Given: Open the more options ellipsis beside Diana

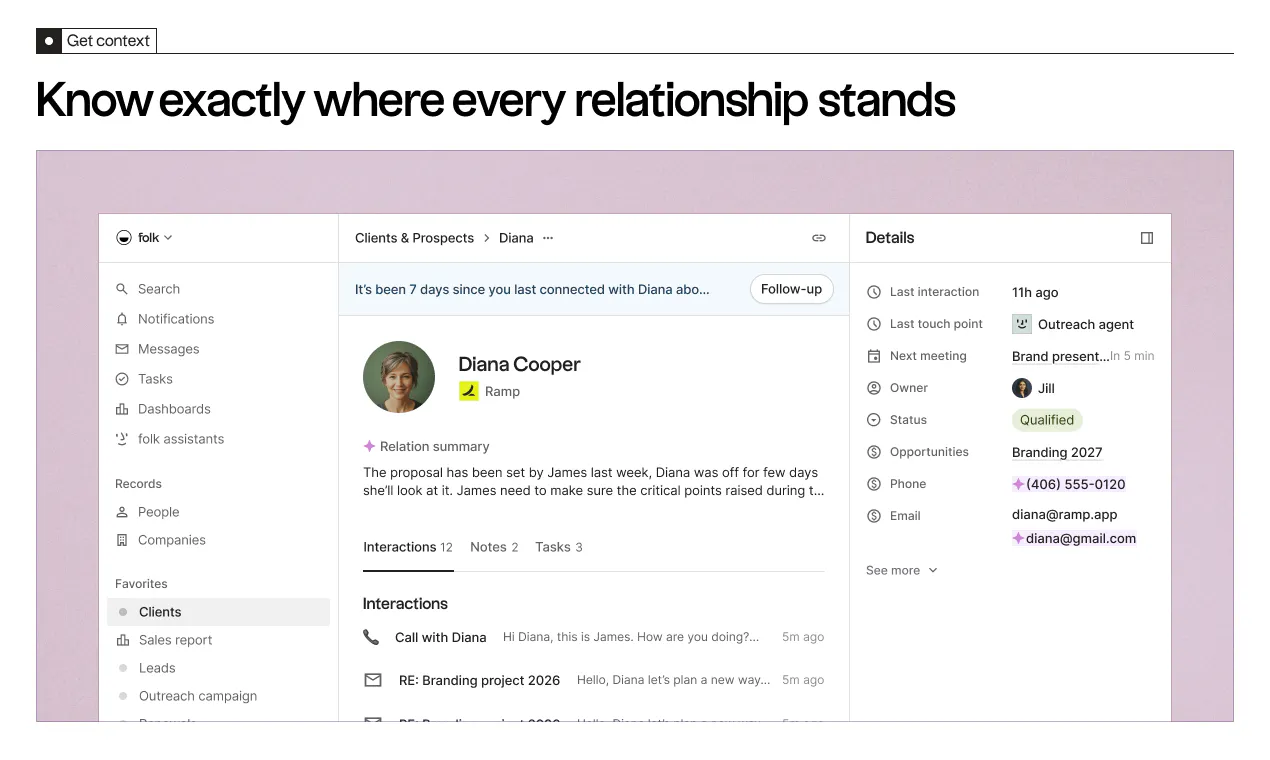Looking at the screenshot, I should coord(548,238).
